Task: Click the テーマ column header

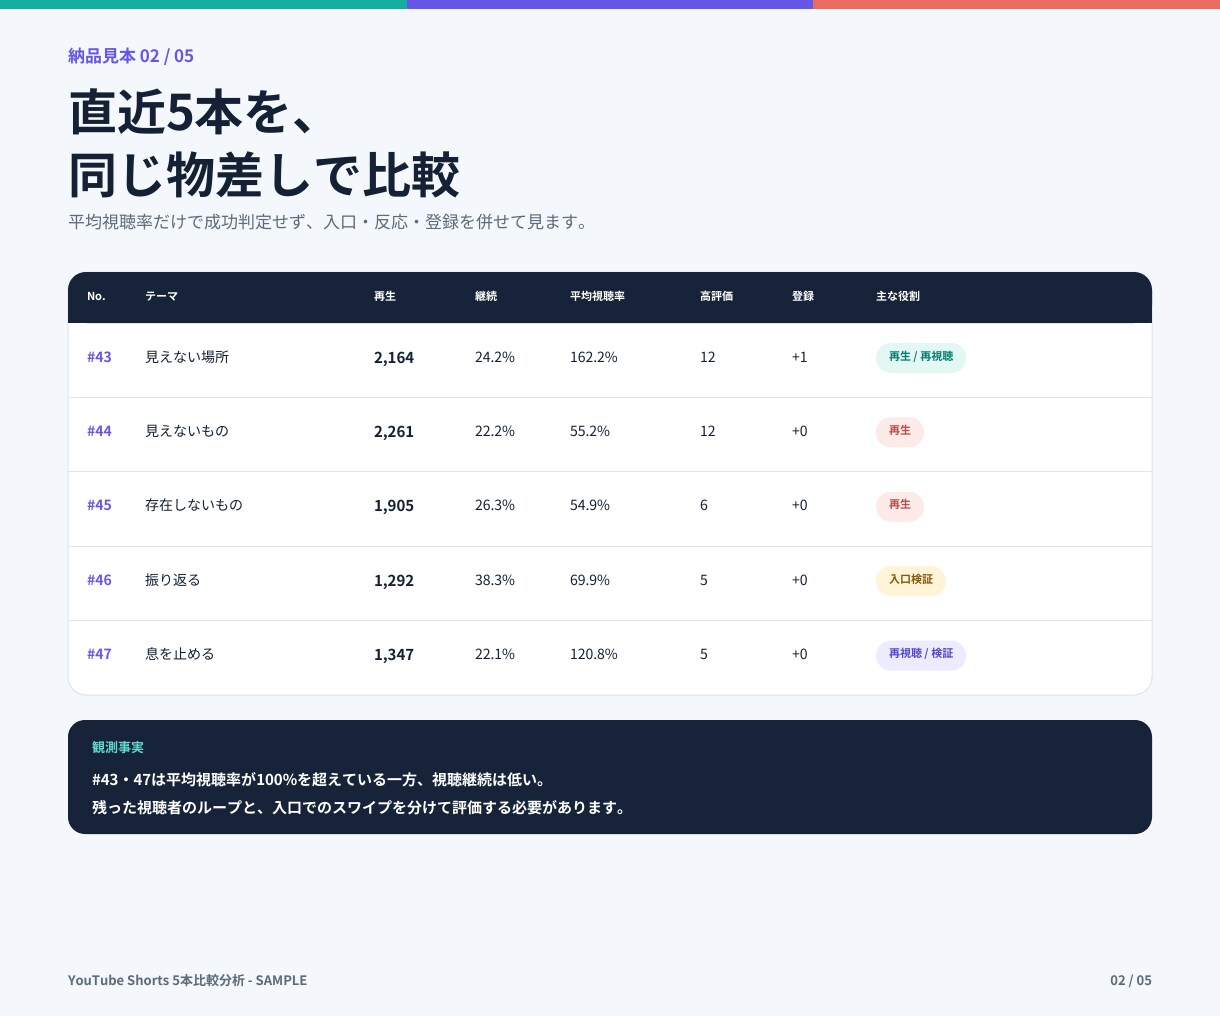Action: click(x=161, y=296)
